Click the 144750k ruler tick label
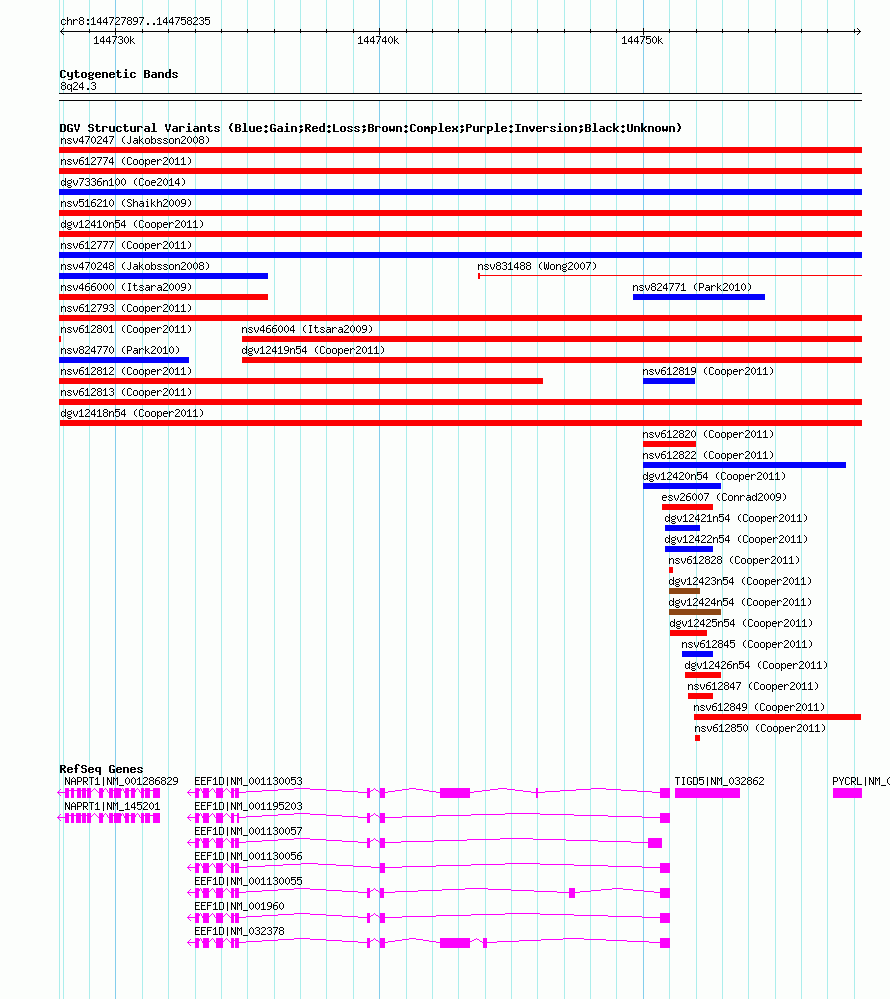The height and width of the screenshot is (999, 890). 642,41
